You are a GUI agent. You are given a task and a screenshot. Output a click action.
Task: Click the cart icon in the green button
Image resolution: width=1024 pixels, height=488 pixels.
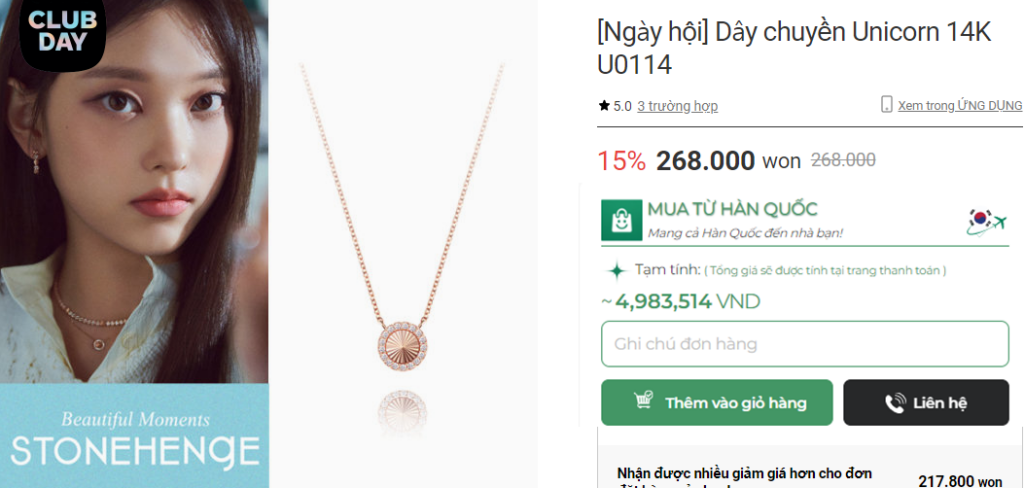click(644, 402)
